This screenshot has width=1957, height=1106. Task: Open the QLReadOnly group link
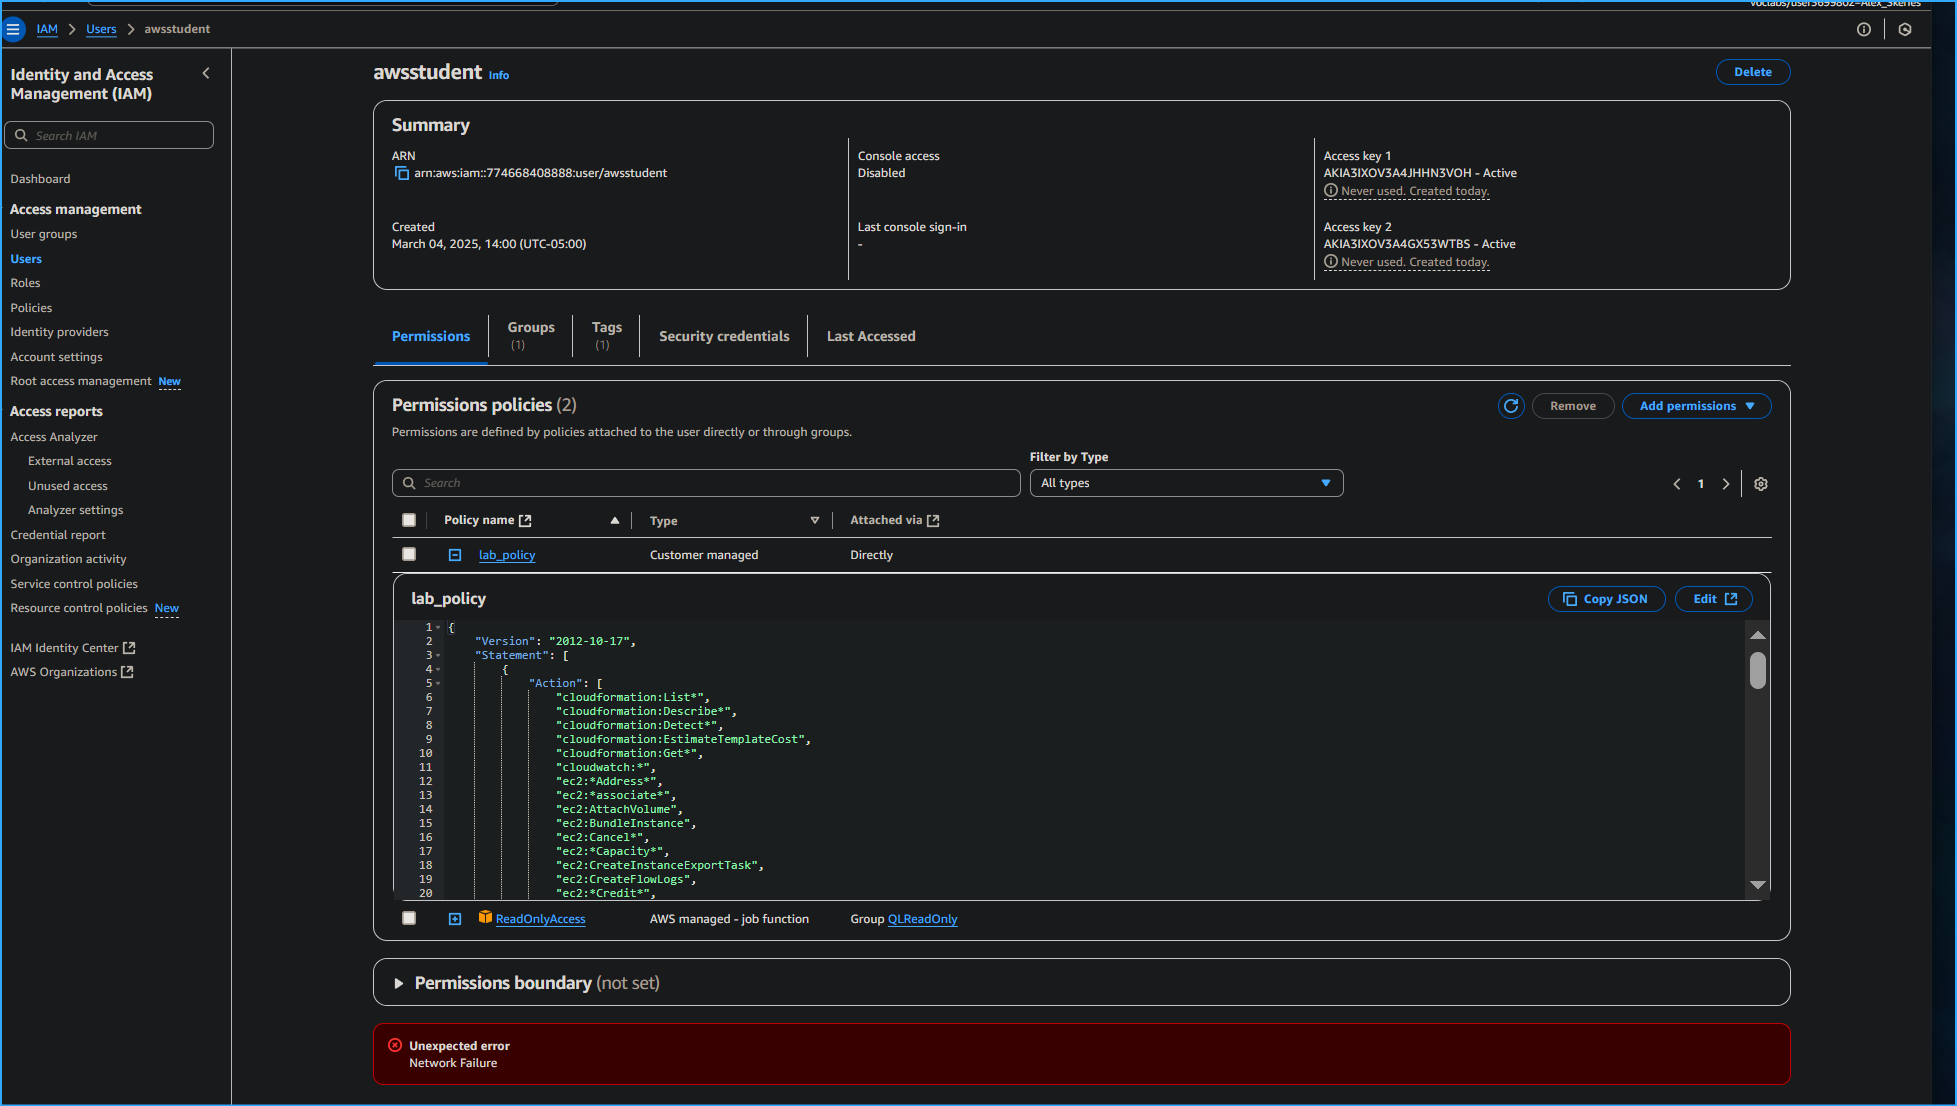tap(922, 918)
